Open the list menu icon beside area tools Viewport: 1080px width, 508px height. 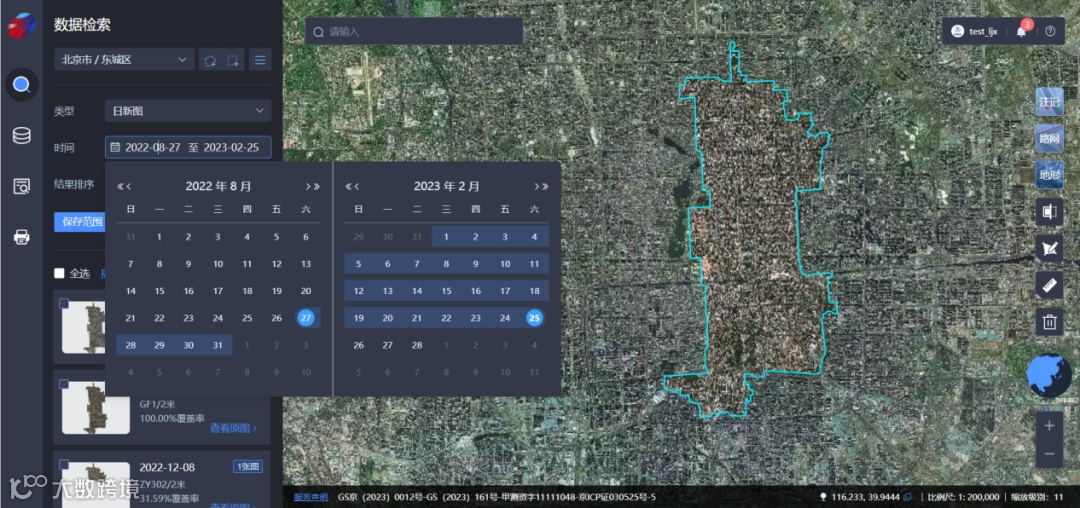260,60
